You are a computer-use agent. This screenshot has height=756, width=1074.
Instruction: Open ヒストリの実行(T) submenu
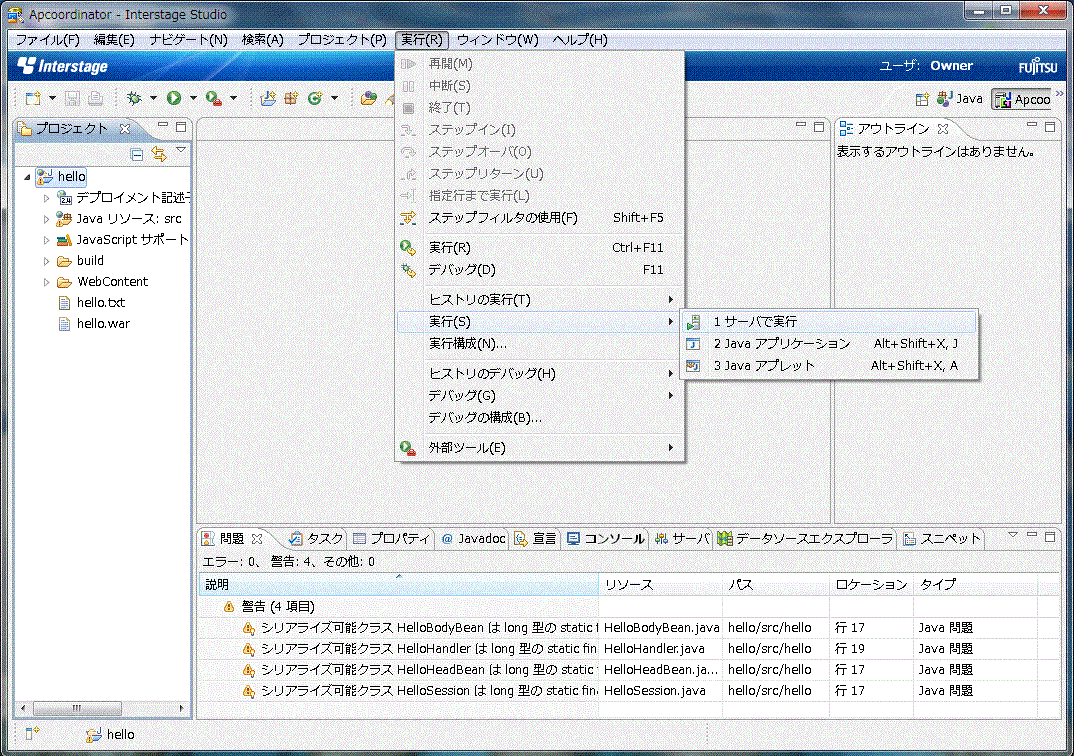pos(540,300)
